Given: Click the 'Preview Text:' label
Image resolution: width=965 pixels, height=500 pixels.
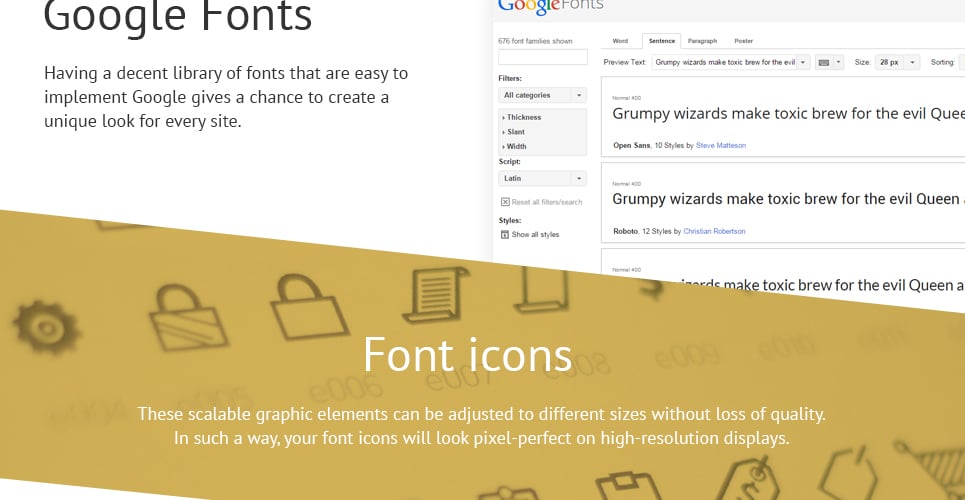Looking at the screenshot, I should [625, 62].
